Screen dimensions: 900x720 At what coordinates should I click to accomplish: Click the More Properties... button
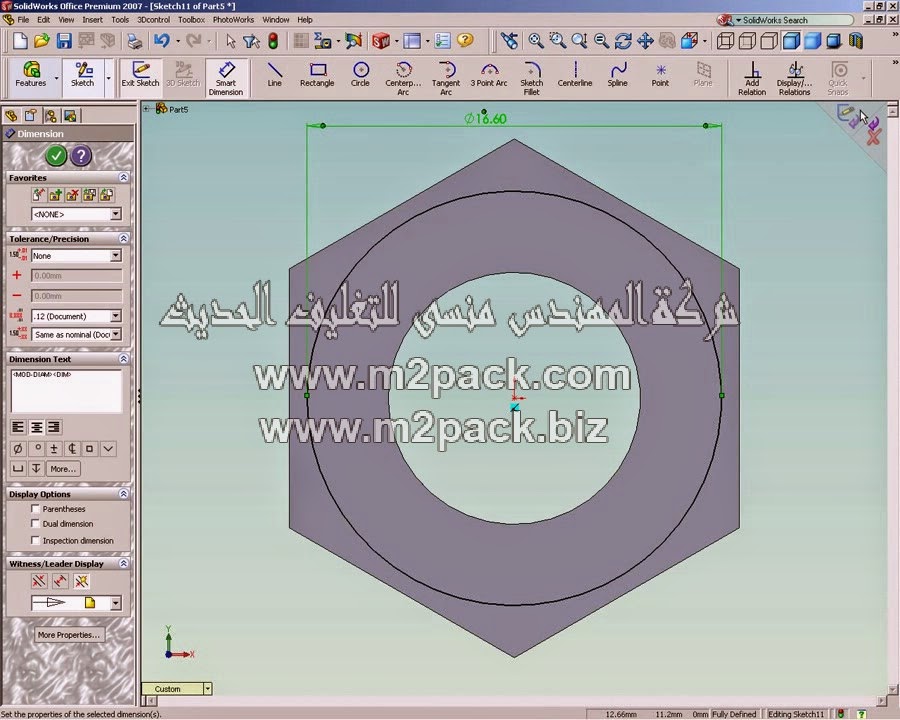point(69,634)
